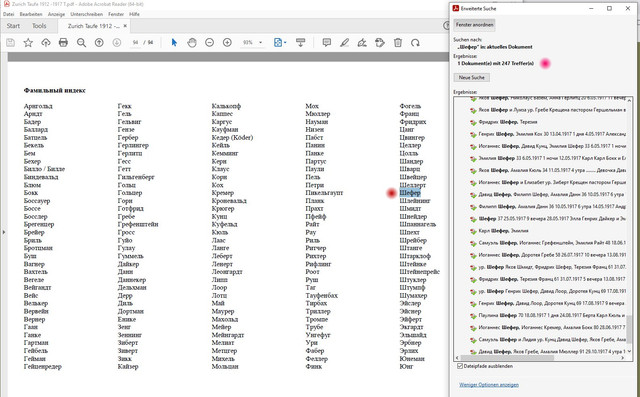Click the surname 'Арнгольд' in the index
This screenshot has height=397, width=640.
[x=38, y=106]
